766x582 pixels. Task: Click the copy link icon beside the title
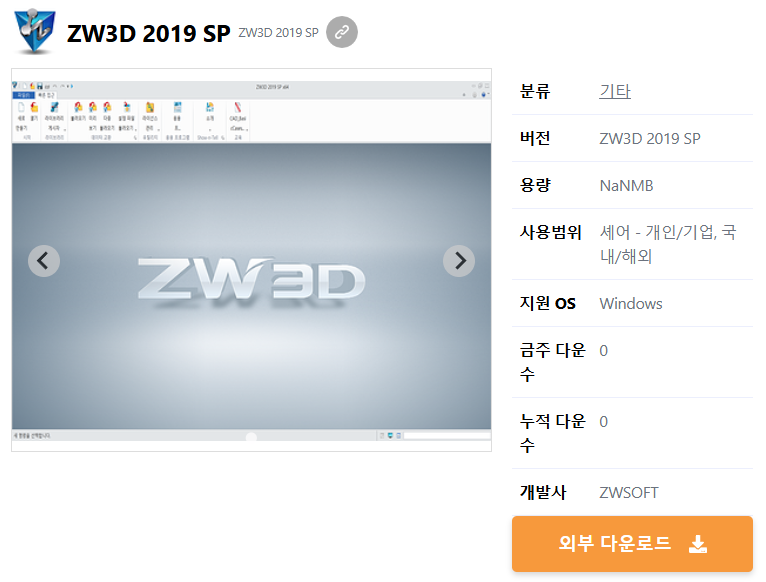(x=341, y=32)
